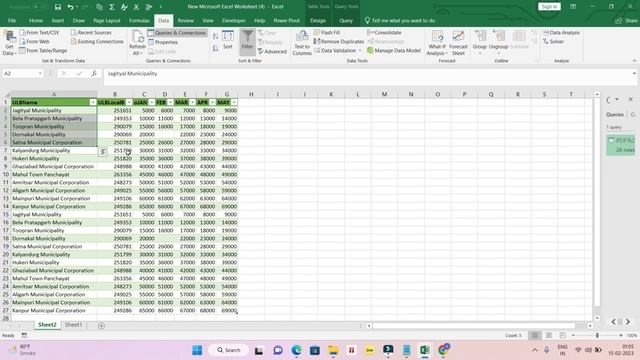Import data From Web
The image size is (640, 360).
34,41
